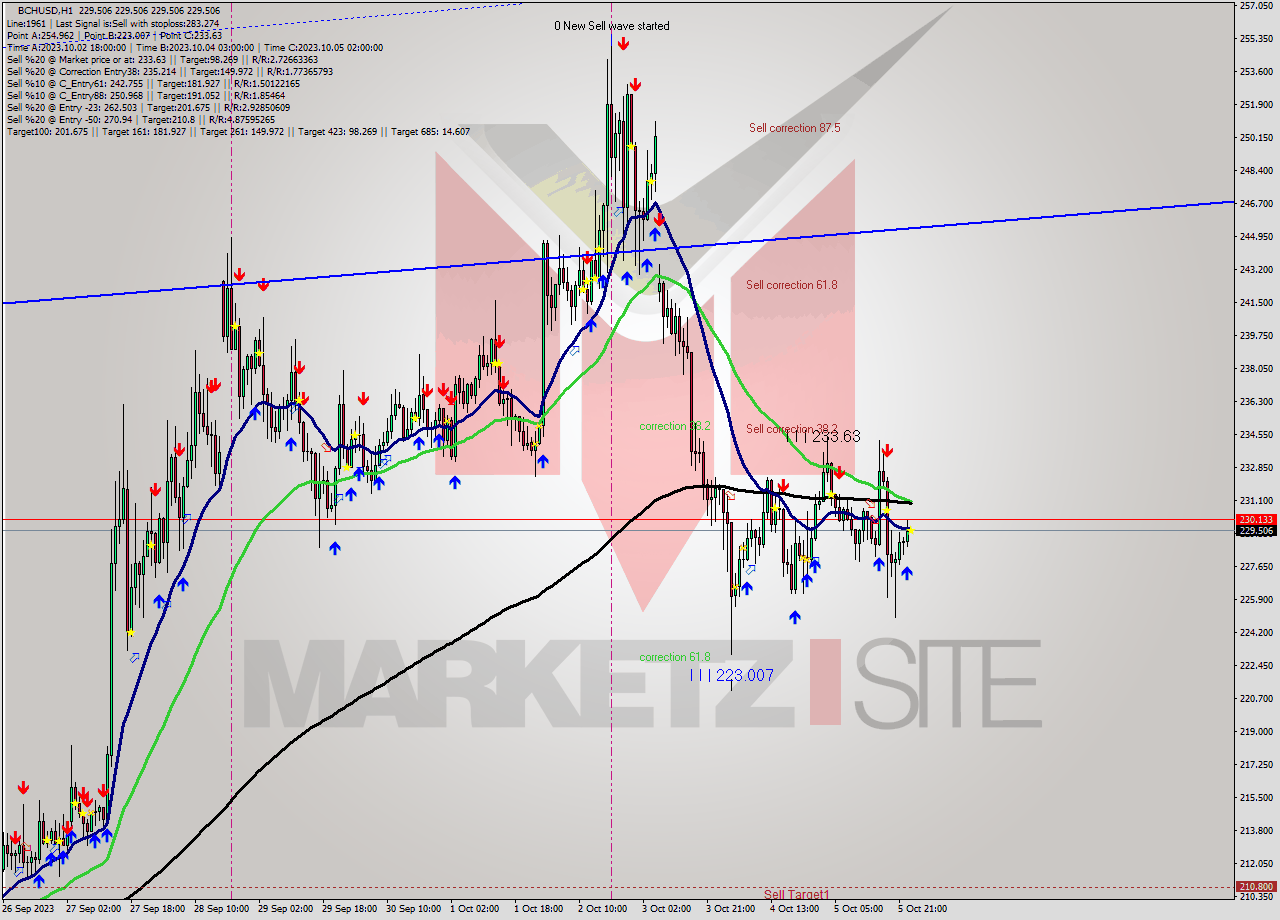The image size is (1280, 920).
Task: Select the 'Sell correction 87.5' label
Action: 795,128
